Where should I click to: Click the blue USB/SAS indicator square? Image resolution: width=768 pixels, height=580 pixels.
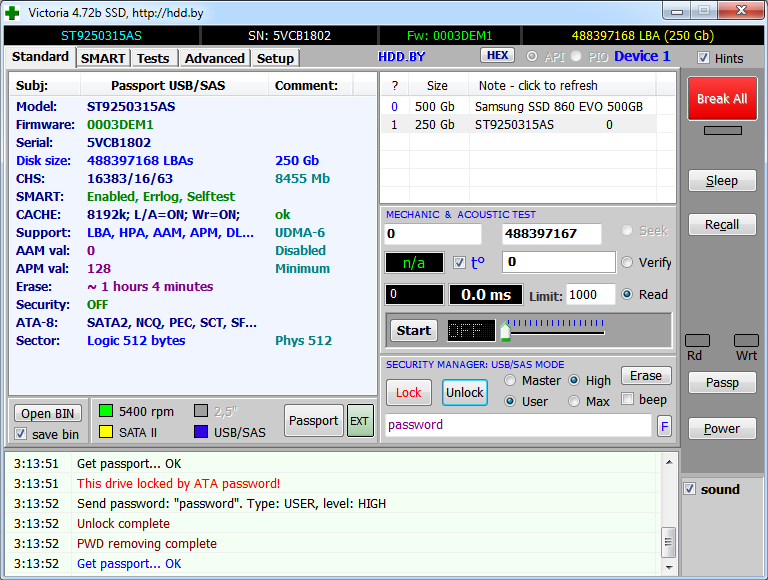pos(201,432)
